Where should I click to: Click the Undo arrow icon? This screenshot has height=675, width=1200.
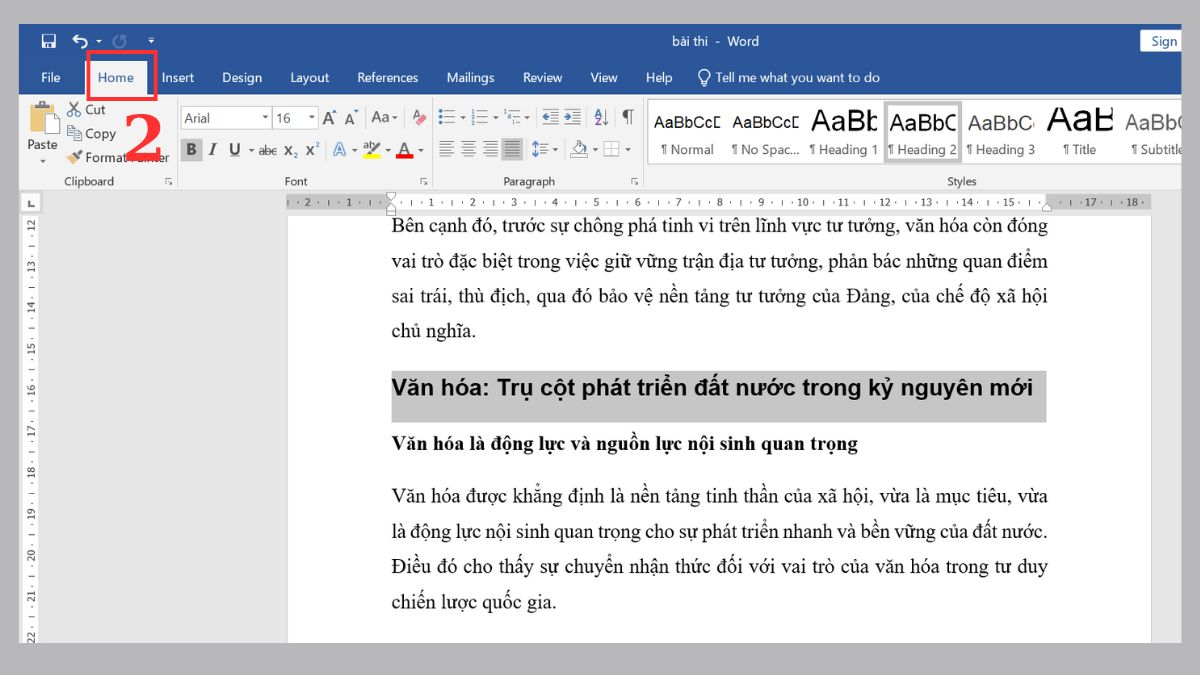coord(80,41)
